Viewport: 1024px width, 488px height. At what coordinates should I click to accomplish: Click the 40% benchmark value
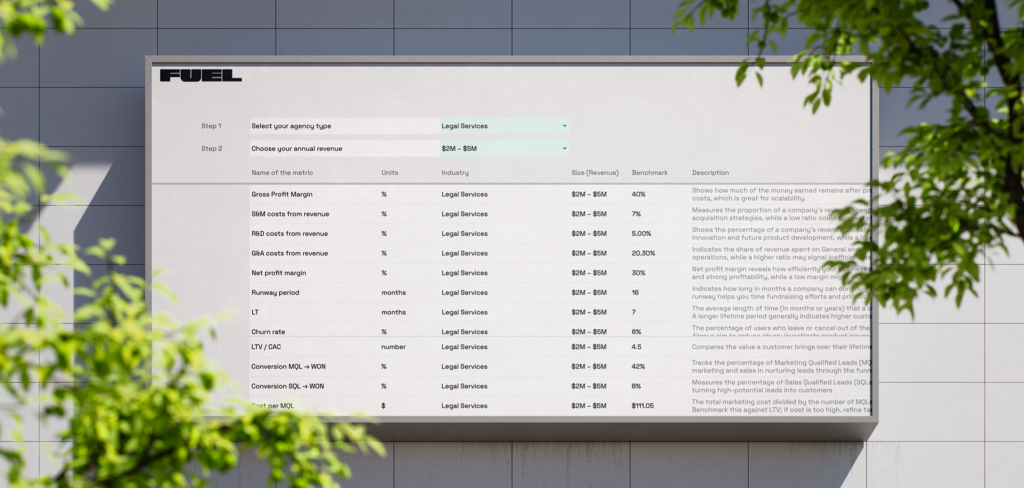coord(639,195)
